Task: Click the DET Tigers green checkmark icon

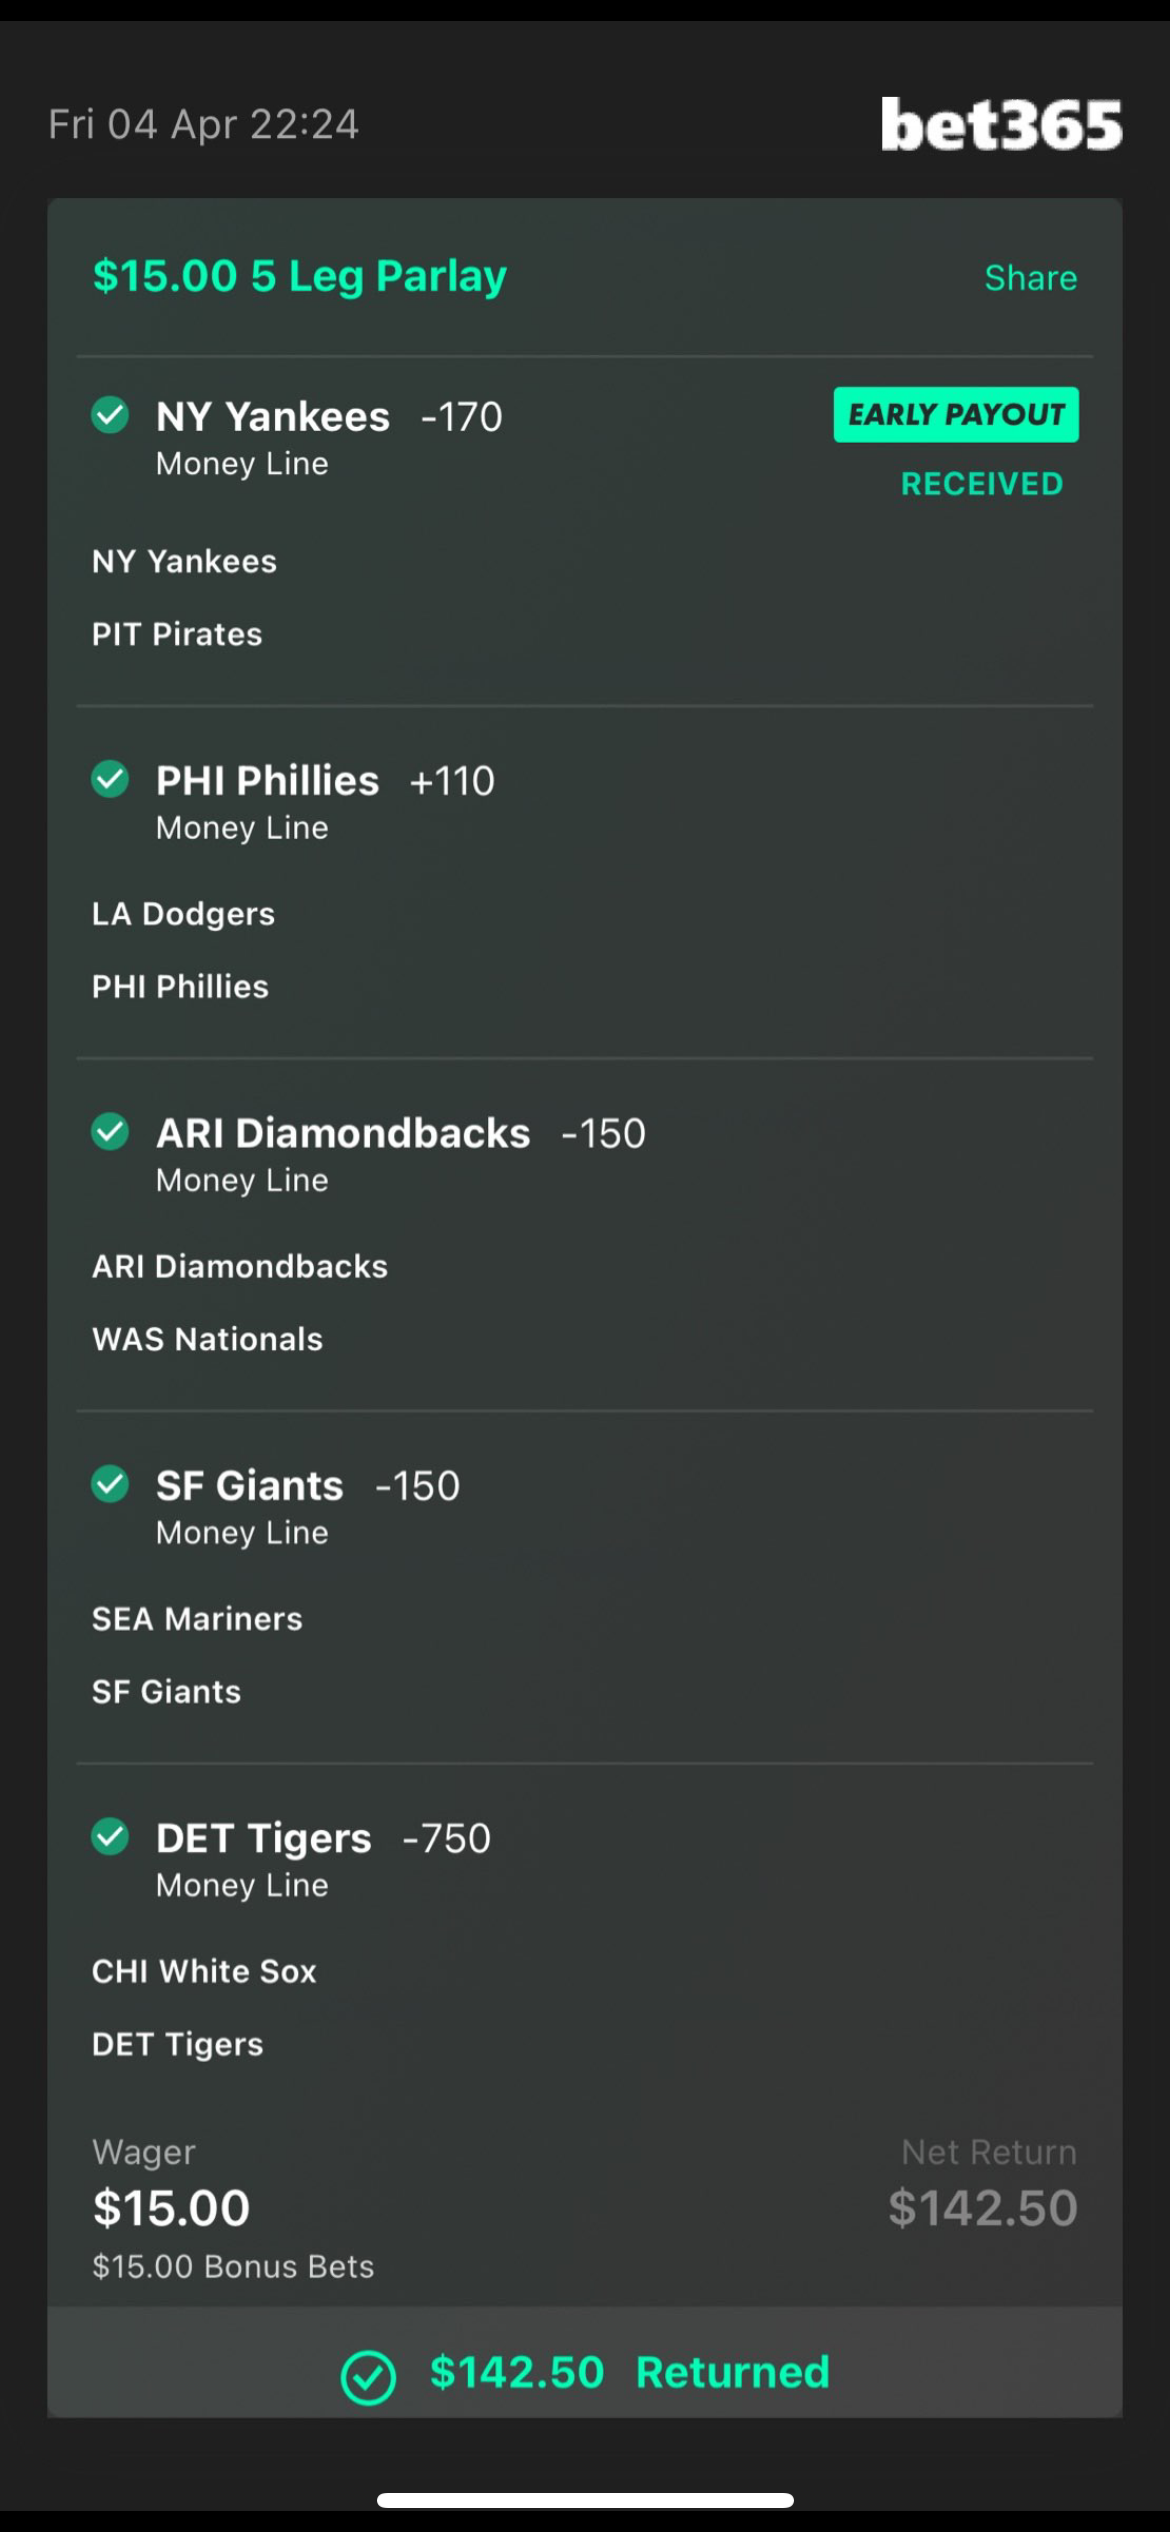Action: point(110,1837)
